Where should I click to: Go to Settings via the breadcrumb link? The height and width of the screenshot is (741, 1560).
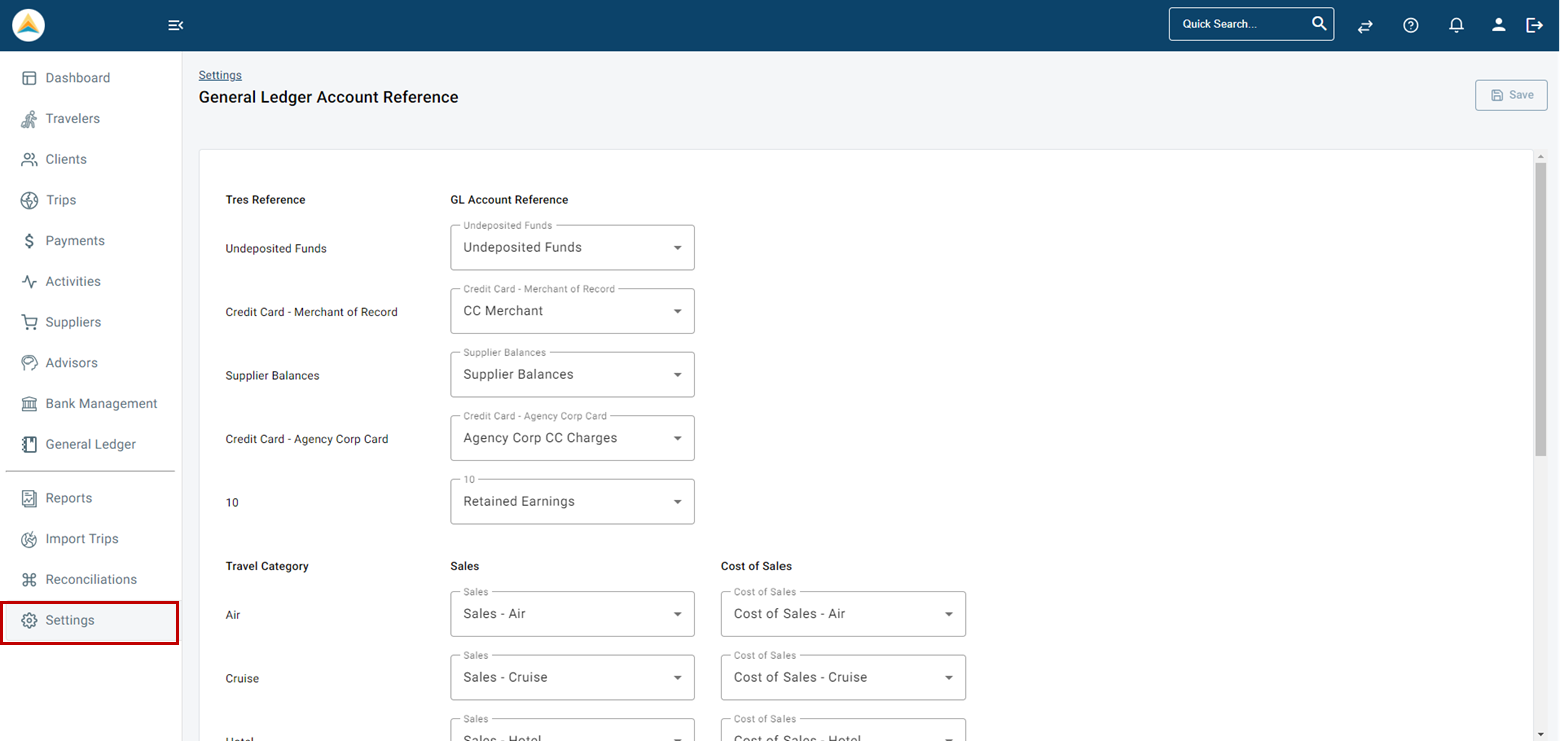click(x=220, y=75)
